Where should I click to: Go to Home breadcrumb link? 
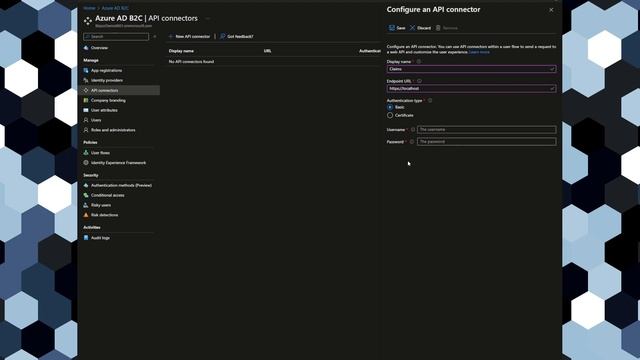89,8
